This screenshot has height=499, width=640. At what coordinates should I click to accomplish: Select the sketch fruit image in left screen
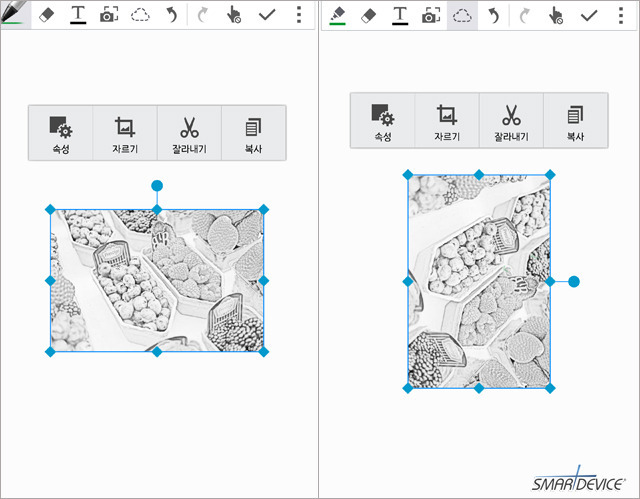(157, 281)
